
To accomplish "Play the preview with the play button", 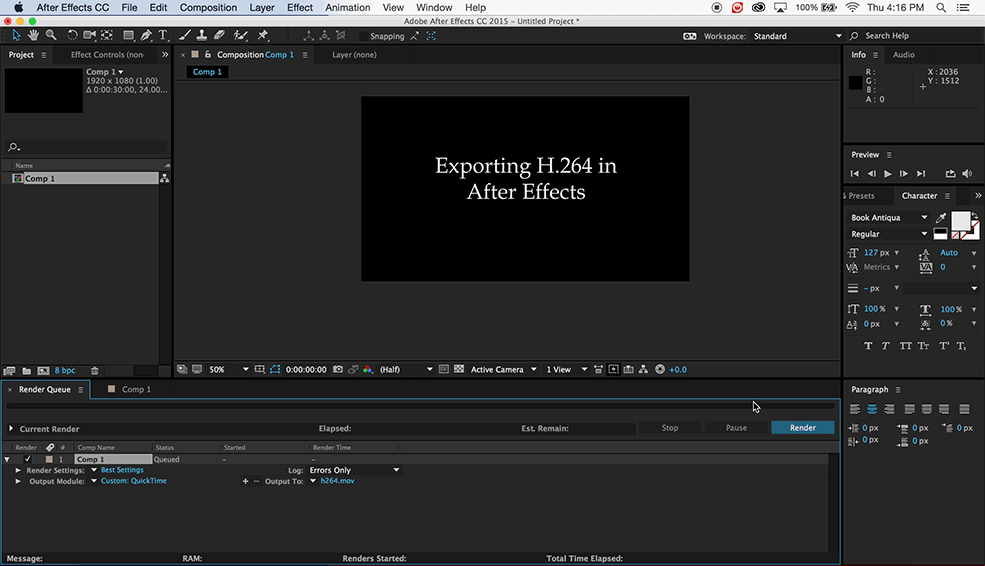I will 887,173.
